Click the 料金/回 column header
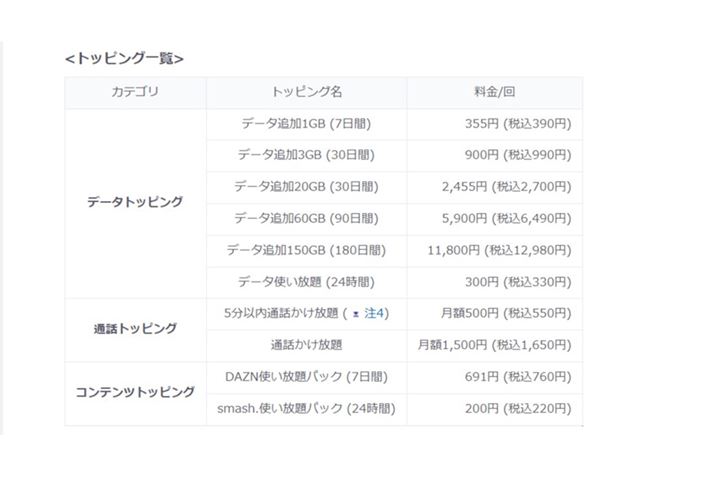Viewport: 715px width, 477px height. (x=494, y=93)
